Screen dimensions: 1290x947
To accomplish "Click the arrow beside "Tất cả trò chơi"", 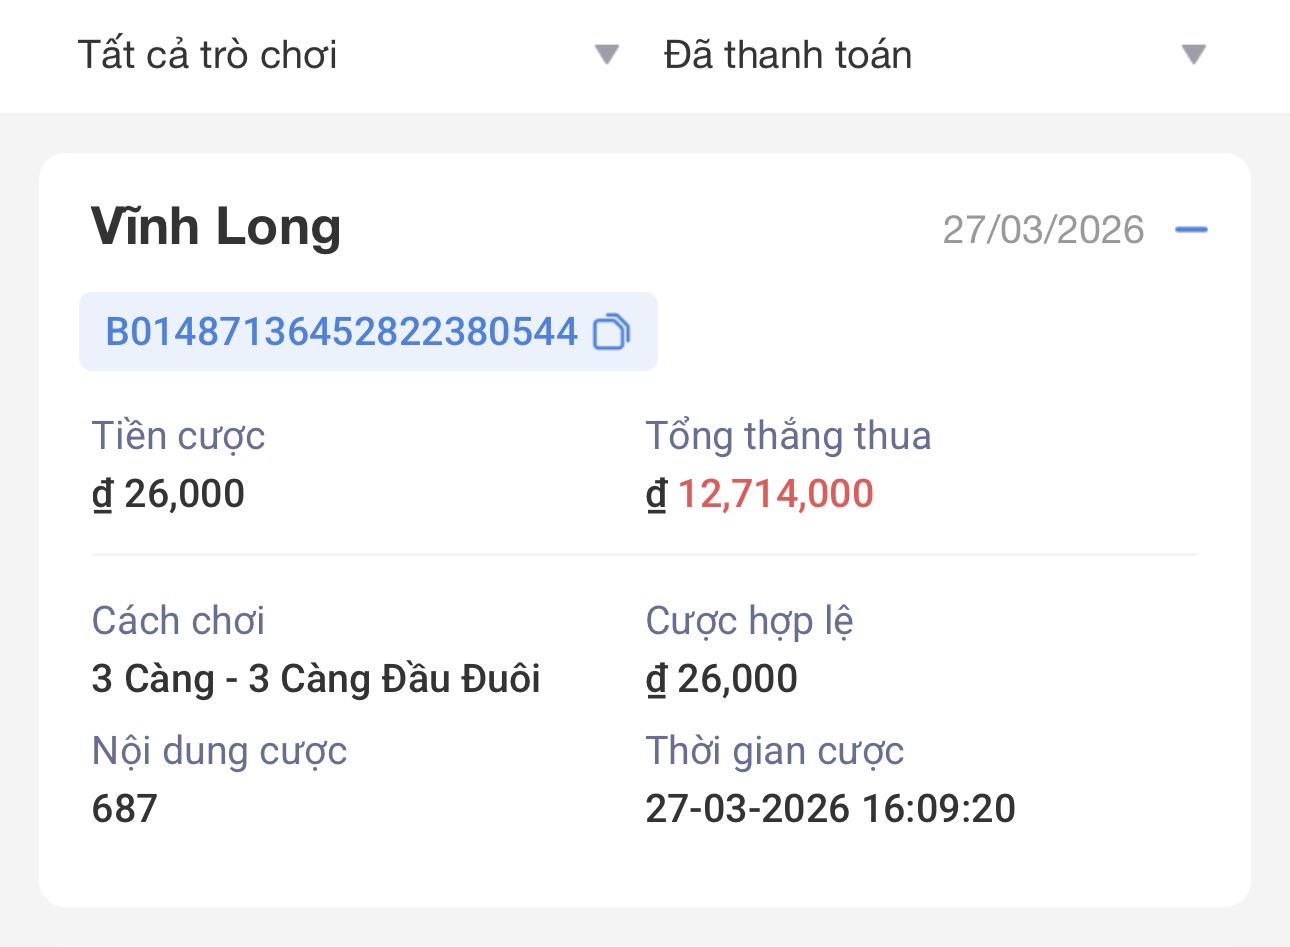I will [x=607, y=54].
